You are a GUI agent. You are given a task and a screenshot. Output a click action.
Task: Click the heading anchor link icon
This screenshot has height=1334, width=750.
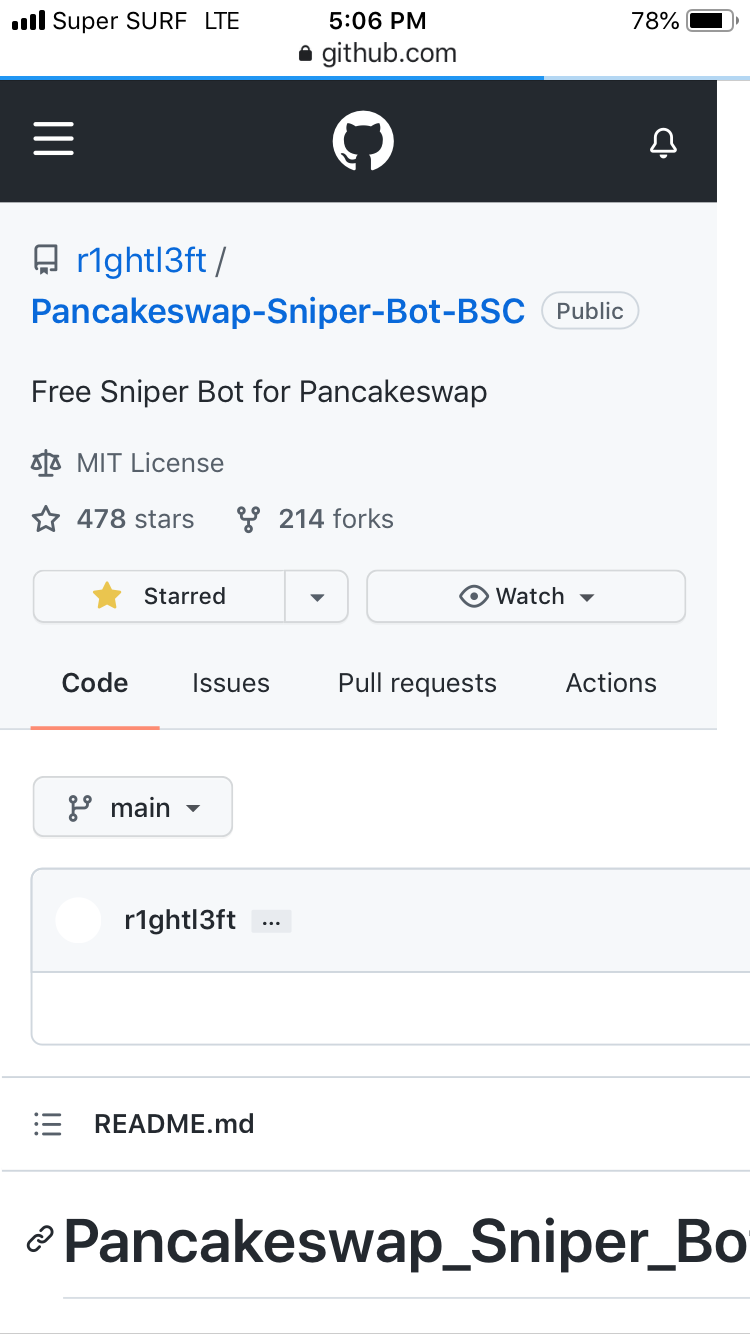pyautogui.click(x=40, y=1241)
